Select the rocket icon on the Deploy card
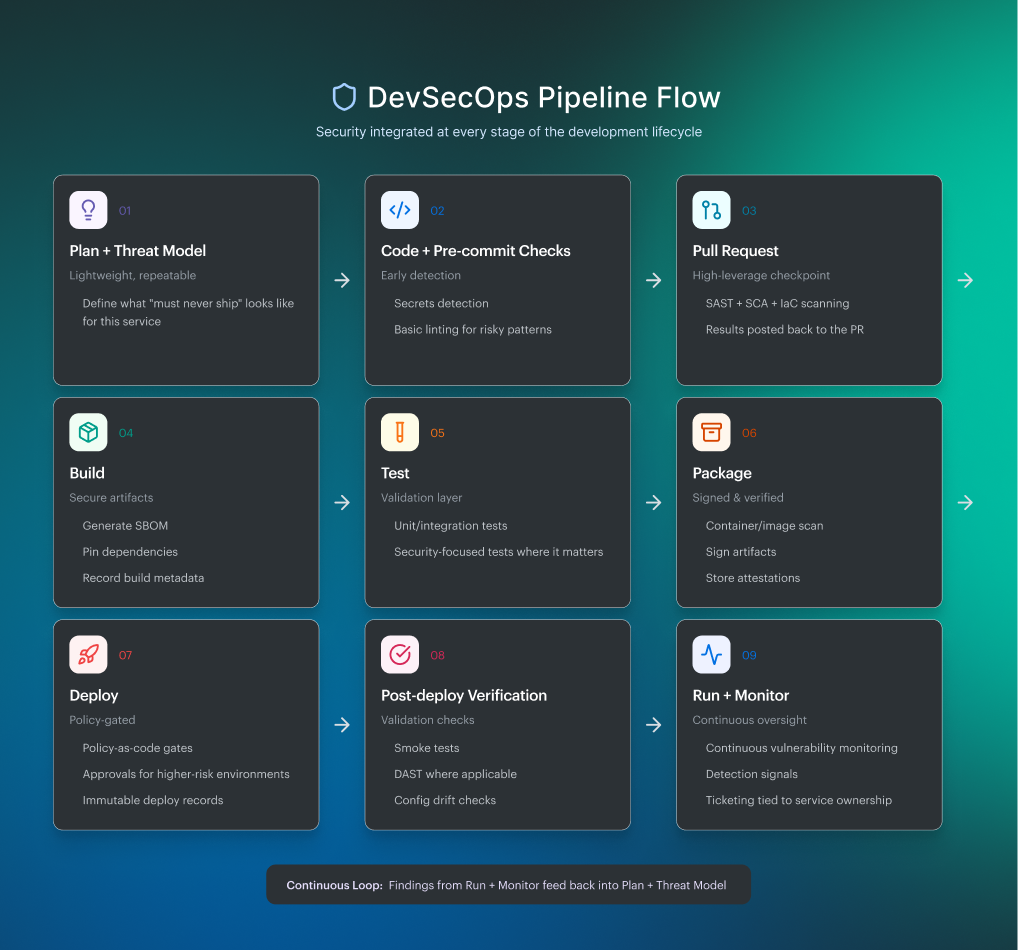This screenshot has height=950, width=1018. [x=88, y=654]
